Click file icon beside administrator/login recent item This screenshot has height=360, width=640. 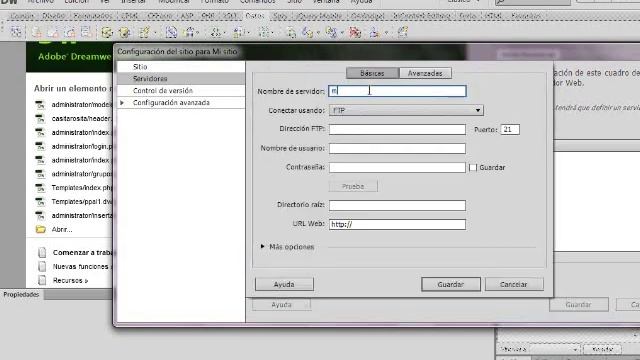pos(40,147)
